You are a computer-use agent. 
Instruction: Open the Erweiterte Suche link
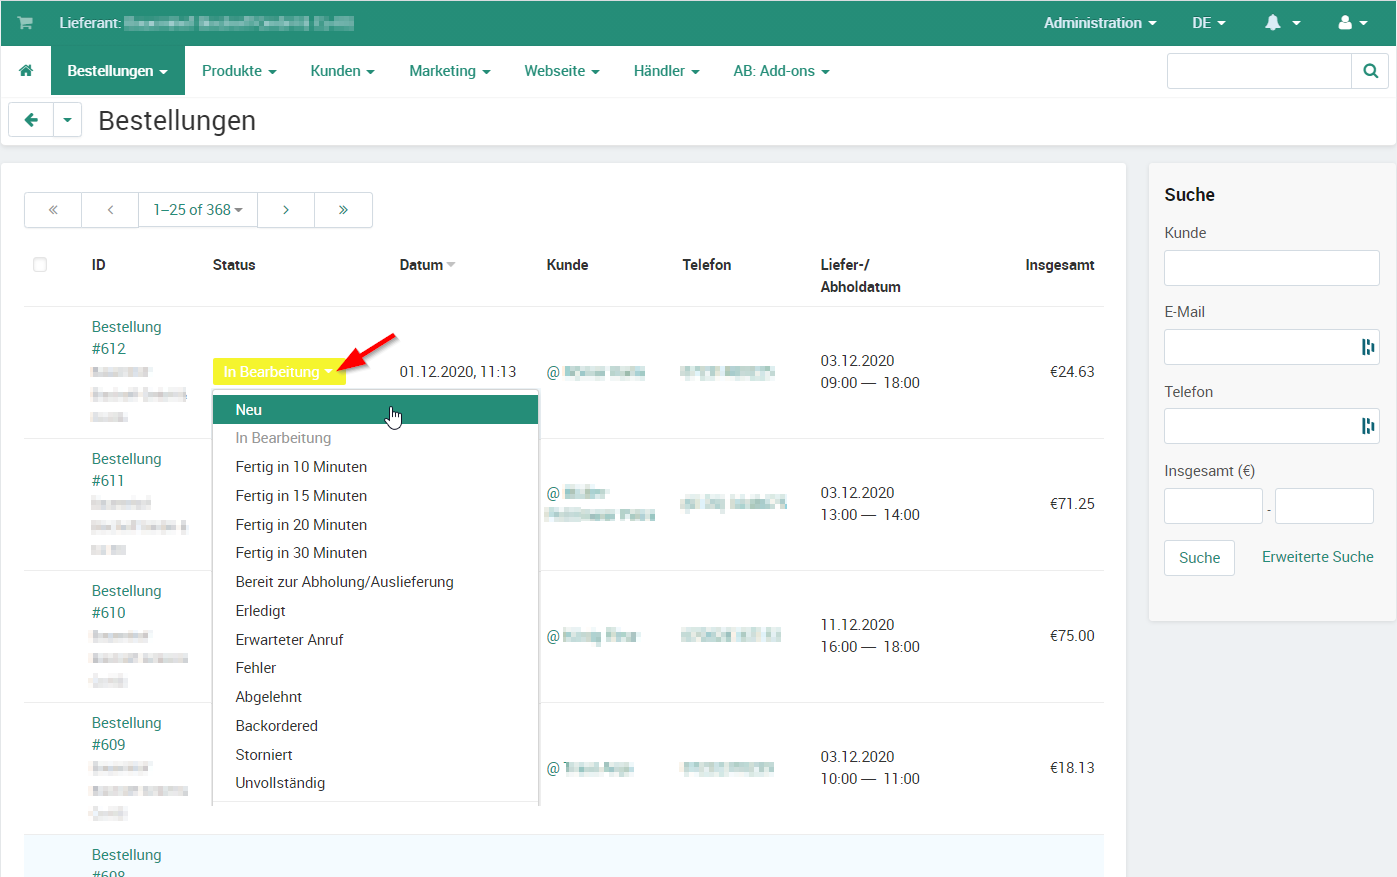[x=1317, y=557]
